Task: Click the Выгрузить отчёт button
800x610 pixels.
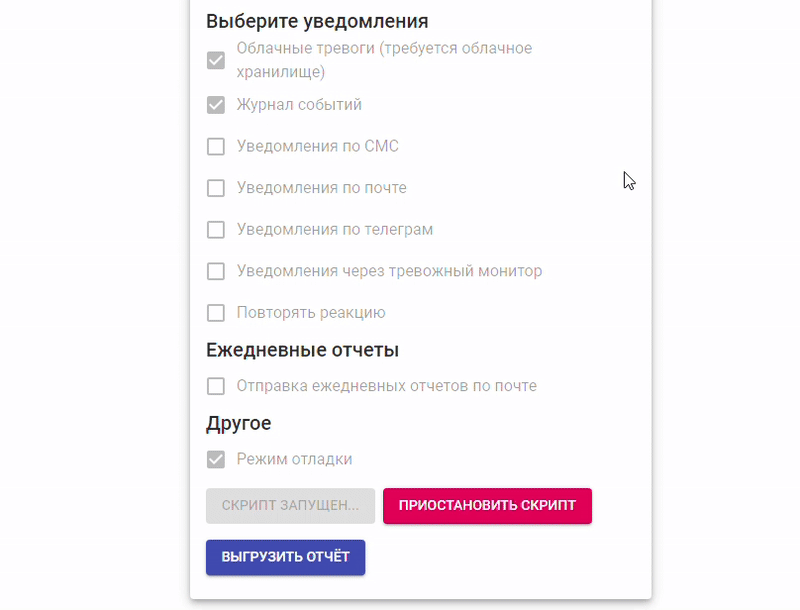Action: pyautogui.click(x=285, y=557)
